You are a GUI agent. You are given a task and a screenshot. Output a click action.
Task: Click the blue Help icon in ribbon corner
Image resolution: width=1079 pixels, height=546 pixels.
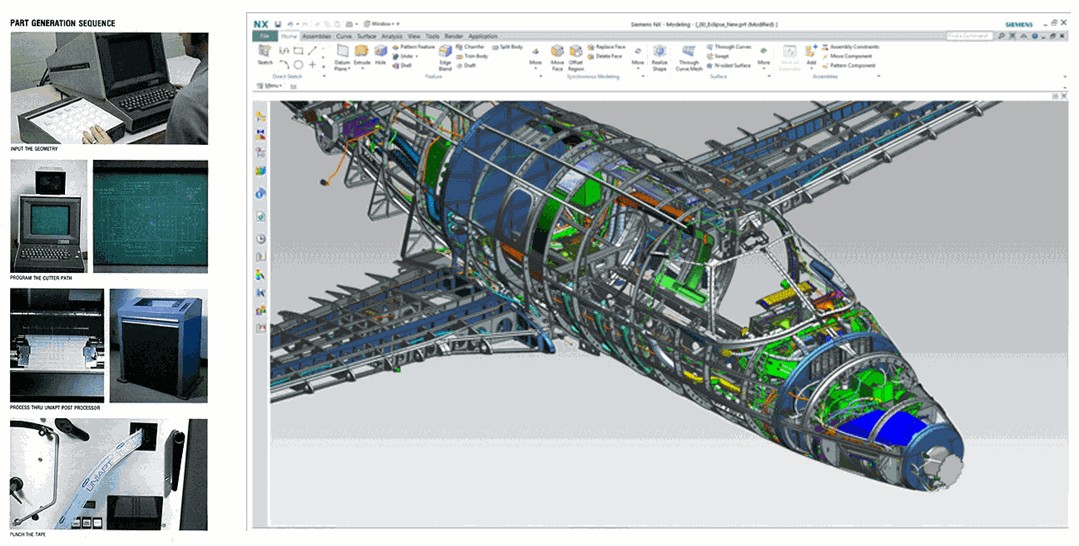coord(1035,36)
